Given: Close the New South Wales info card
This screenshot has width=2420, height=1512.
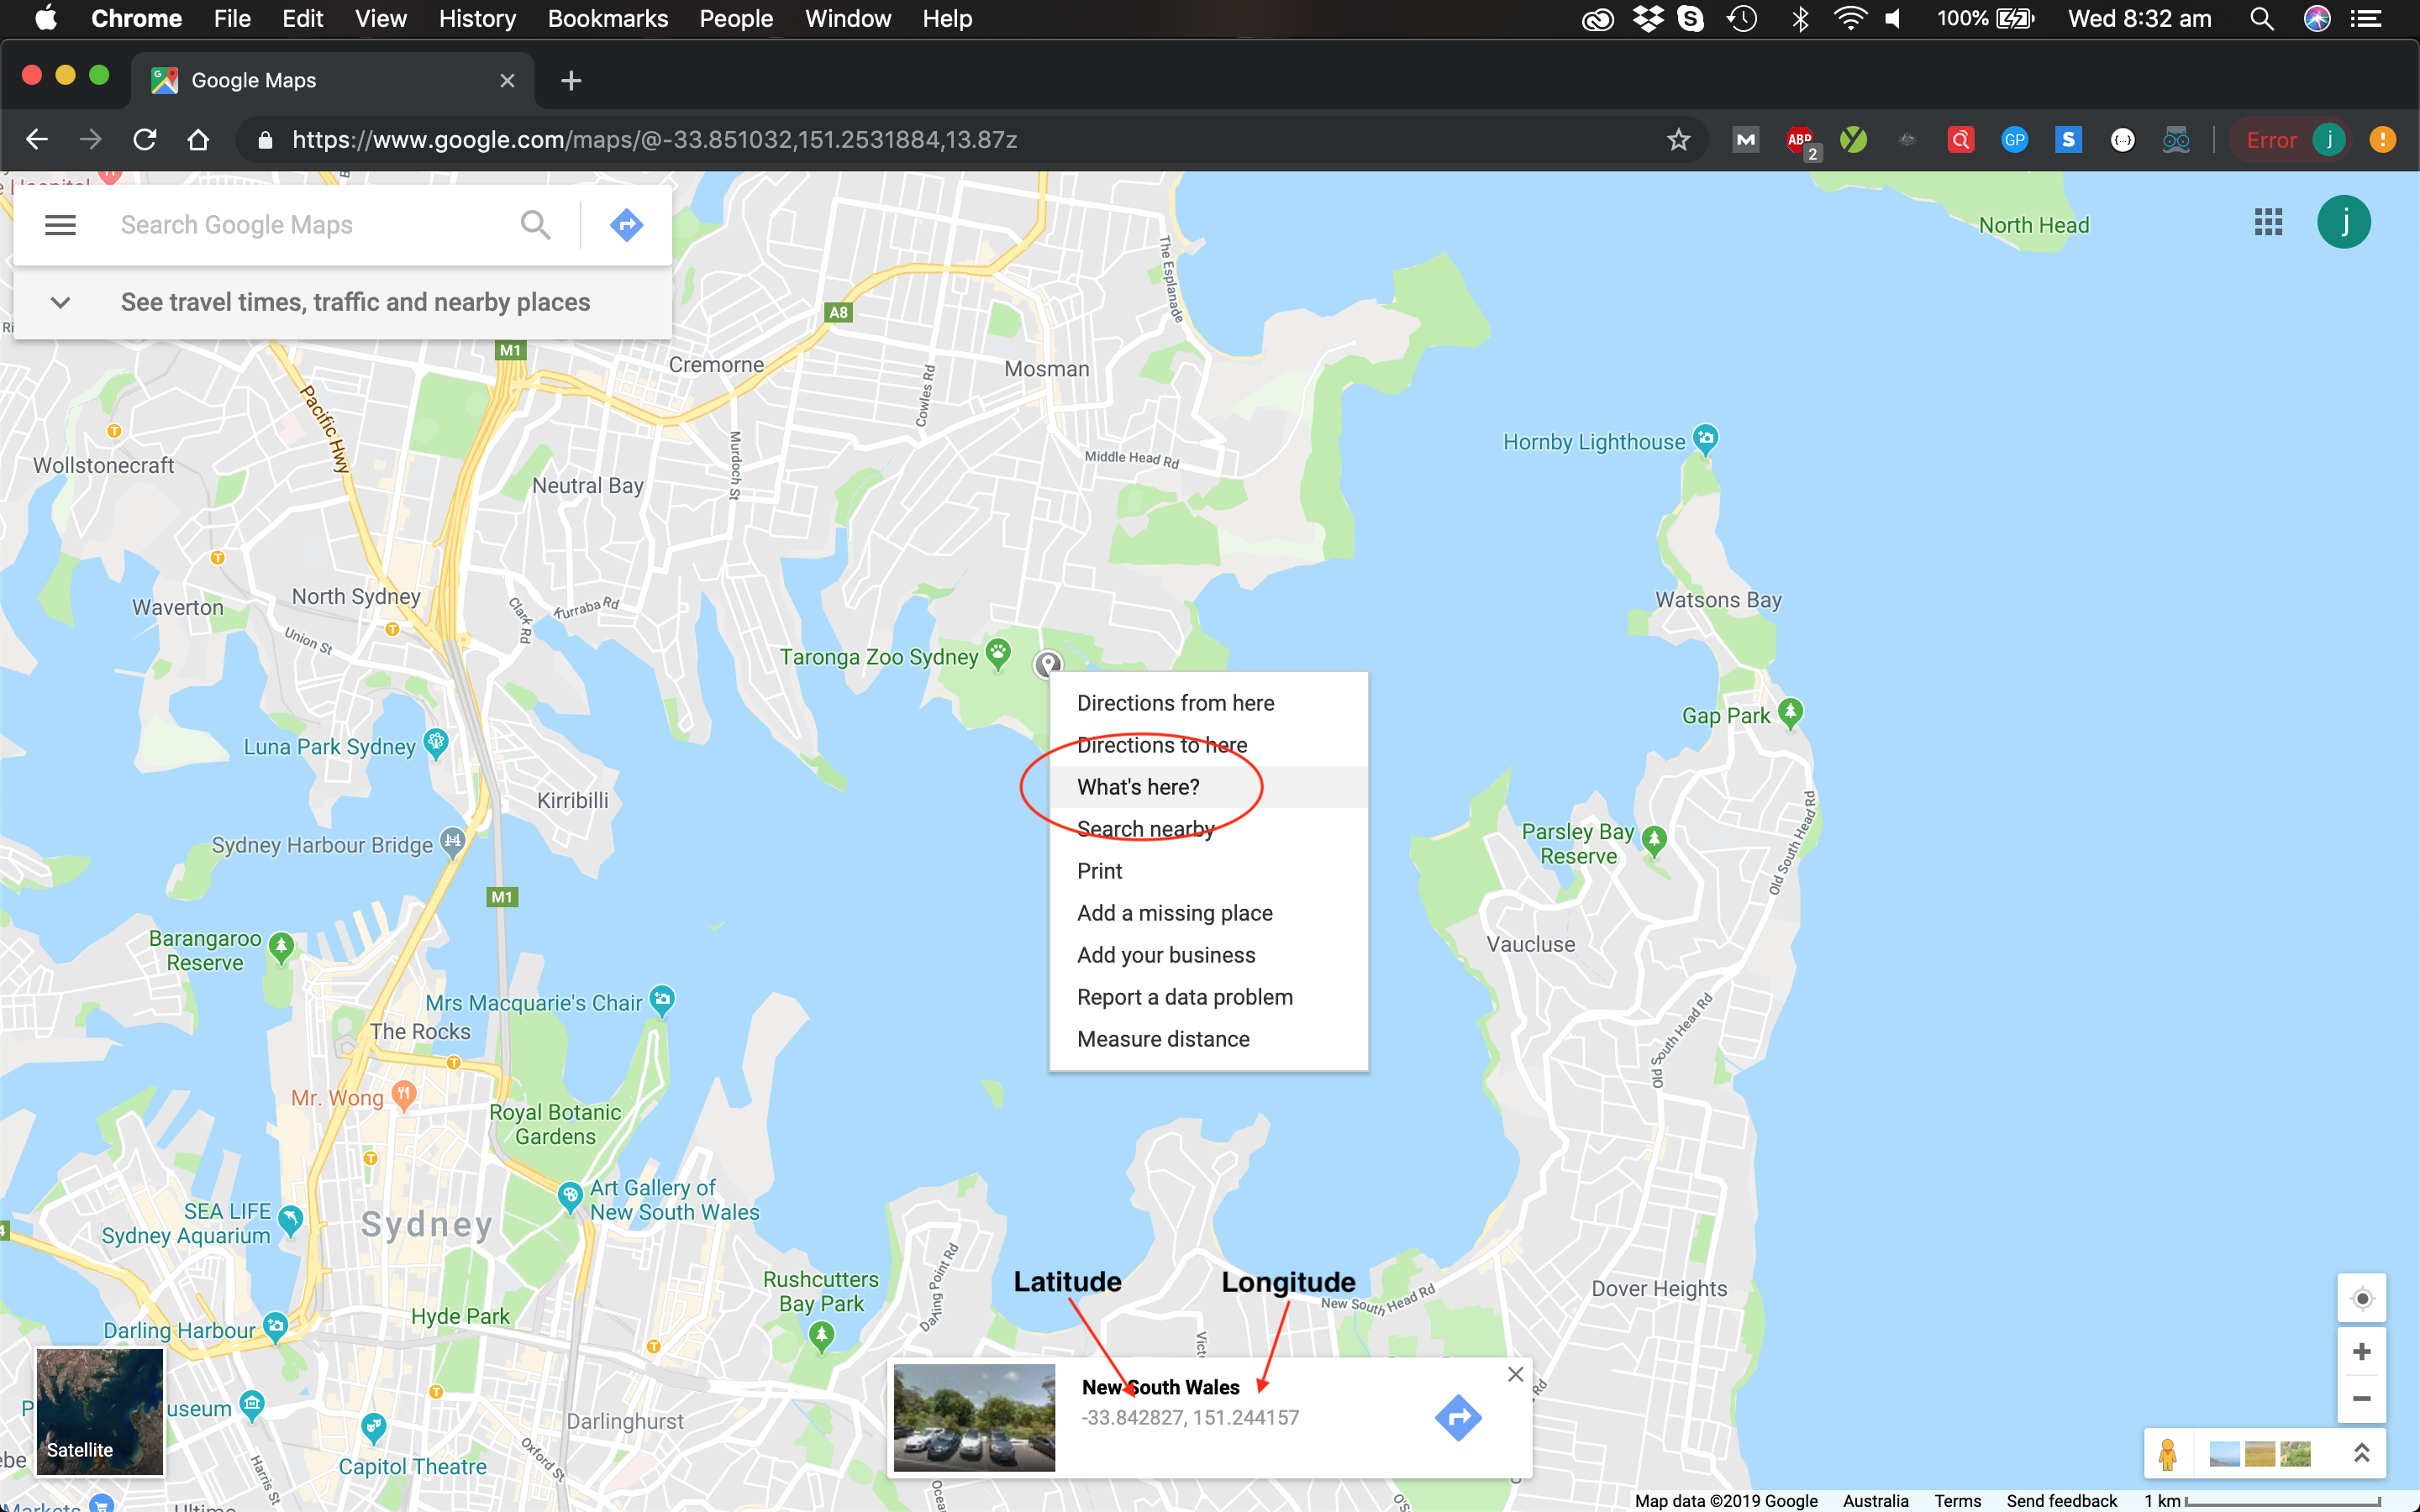Looking at the screenshot, I should (x=1515, y=1374).
